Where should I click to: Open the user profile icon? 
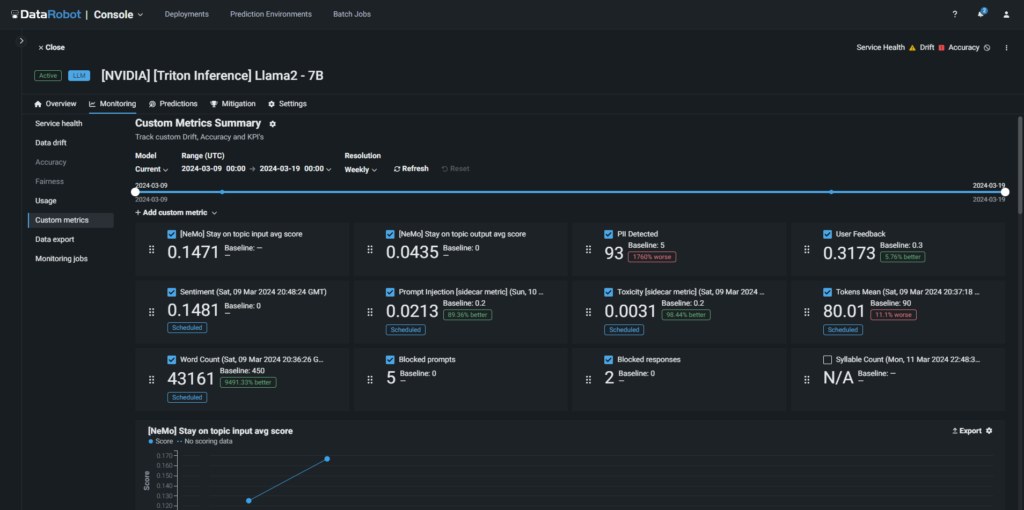pos(1006,14)
